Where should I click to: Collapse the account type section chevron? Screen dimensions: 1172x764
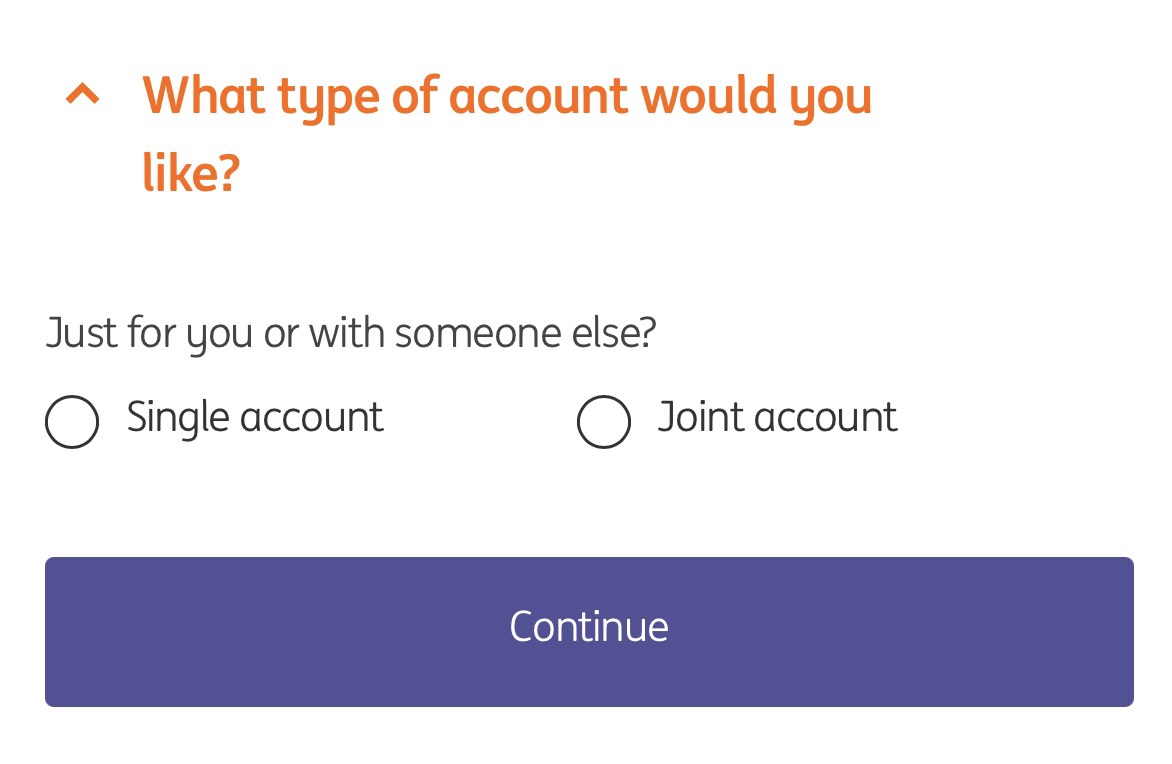82,95
